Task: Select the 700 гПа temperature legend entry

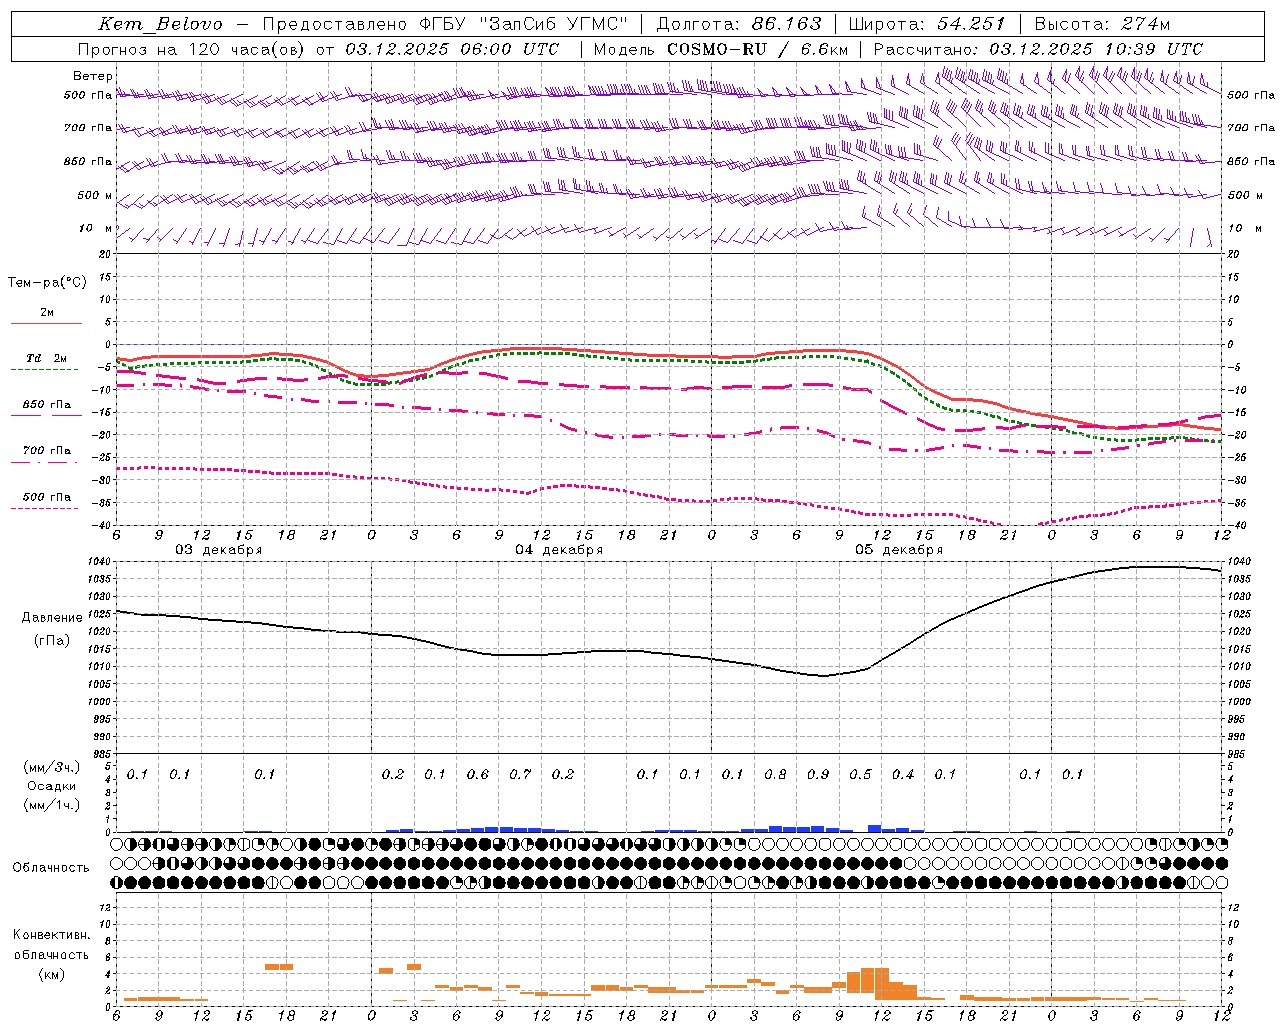Action: [x=47, y=451]
